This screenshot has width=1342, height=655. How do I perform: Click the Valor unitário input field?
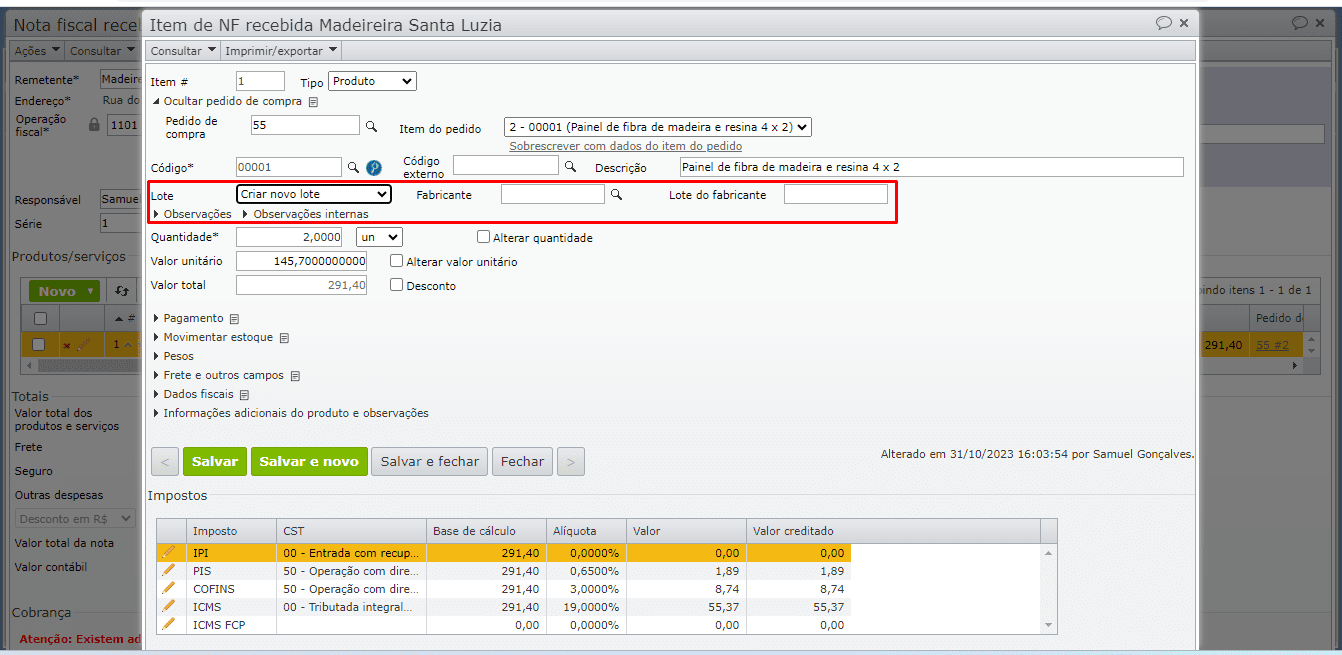coord(302,261)
